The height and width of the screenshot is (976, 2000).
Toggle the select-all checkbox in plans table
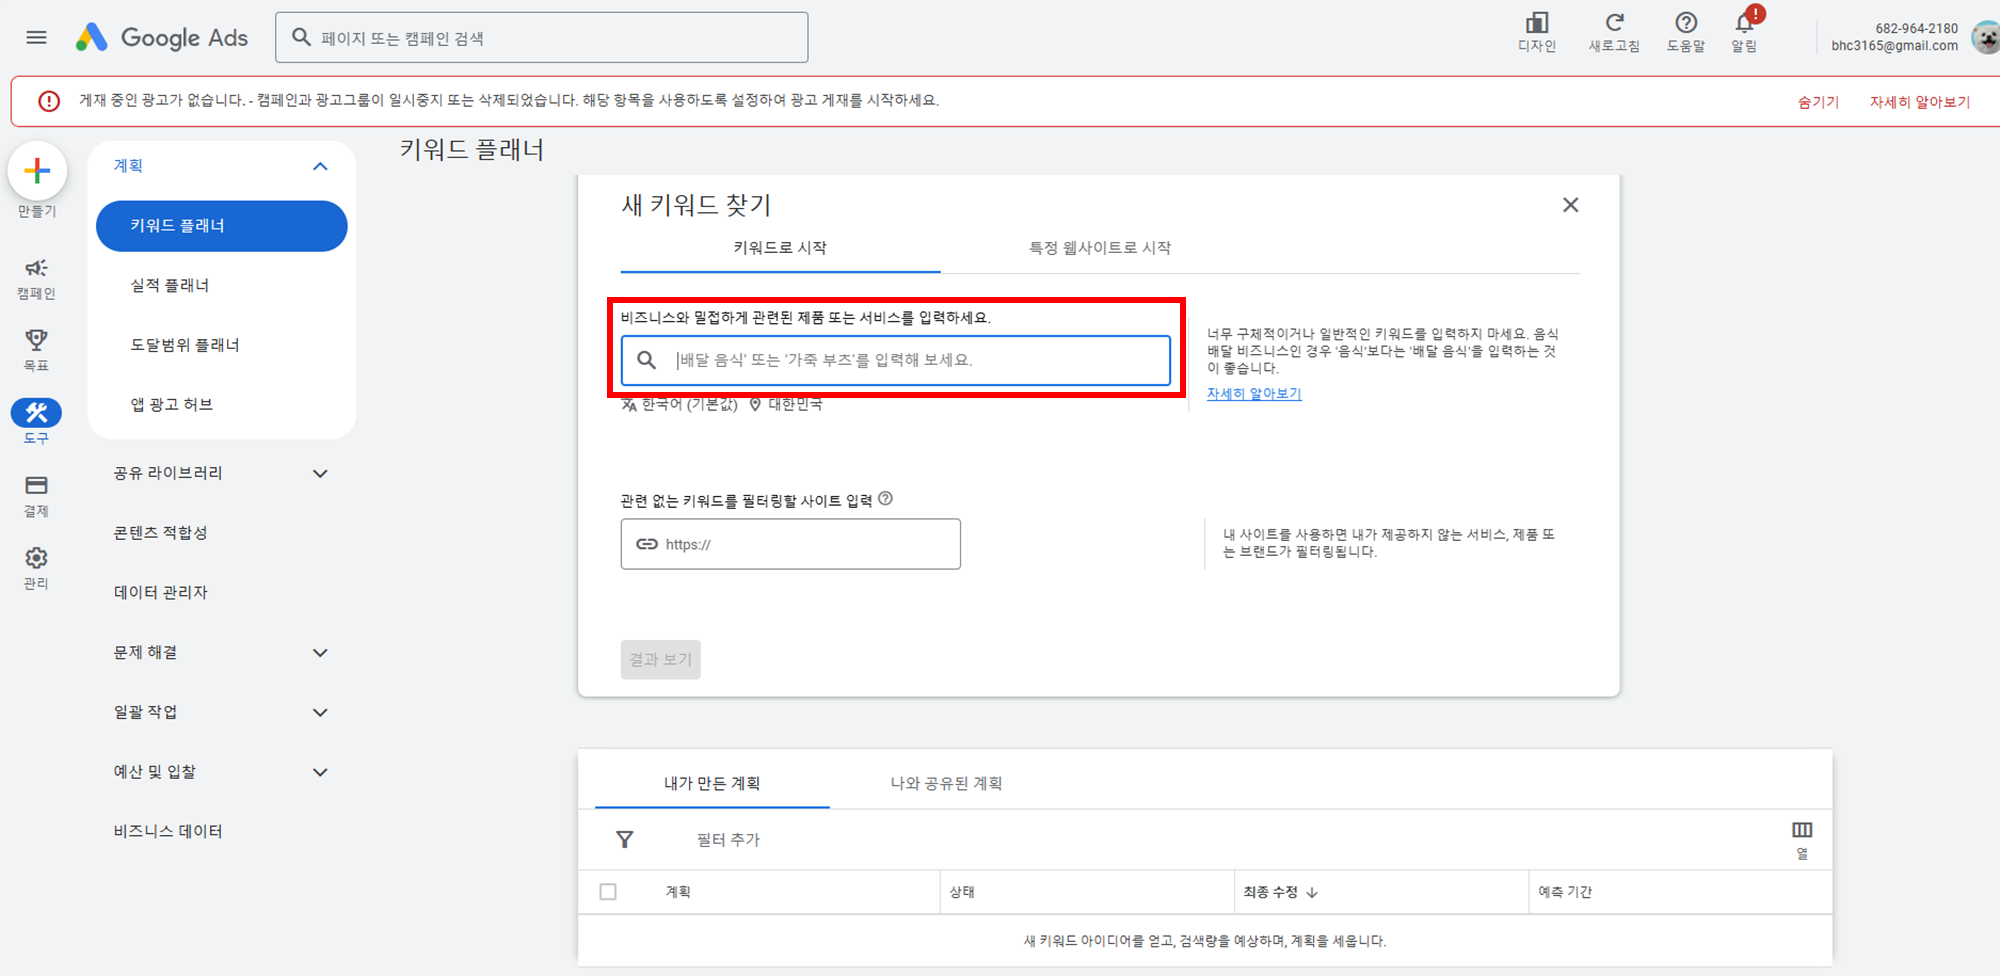coord(609,891)
